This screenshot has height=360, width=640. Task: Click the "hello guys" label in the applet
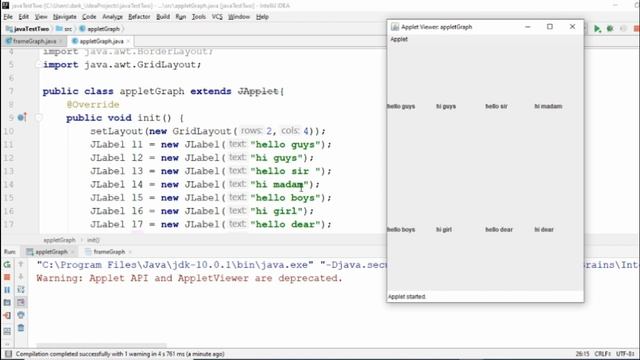[401, 107]
